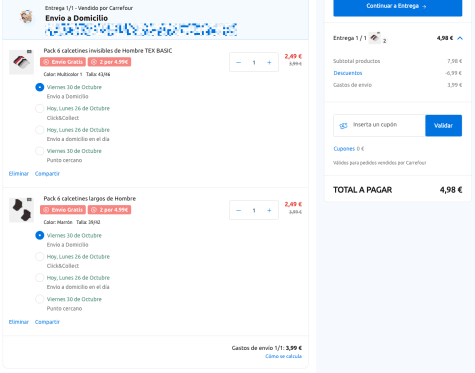This screenshot has height=373, width=475.
Task: Select Viernes 30 Envío a Domicilio for calcetines largos
Action: (x=40, y=235)
